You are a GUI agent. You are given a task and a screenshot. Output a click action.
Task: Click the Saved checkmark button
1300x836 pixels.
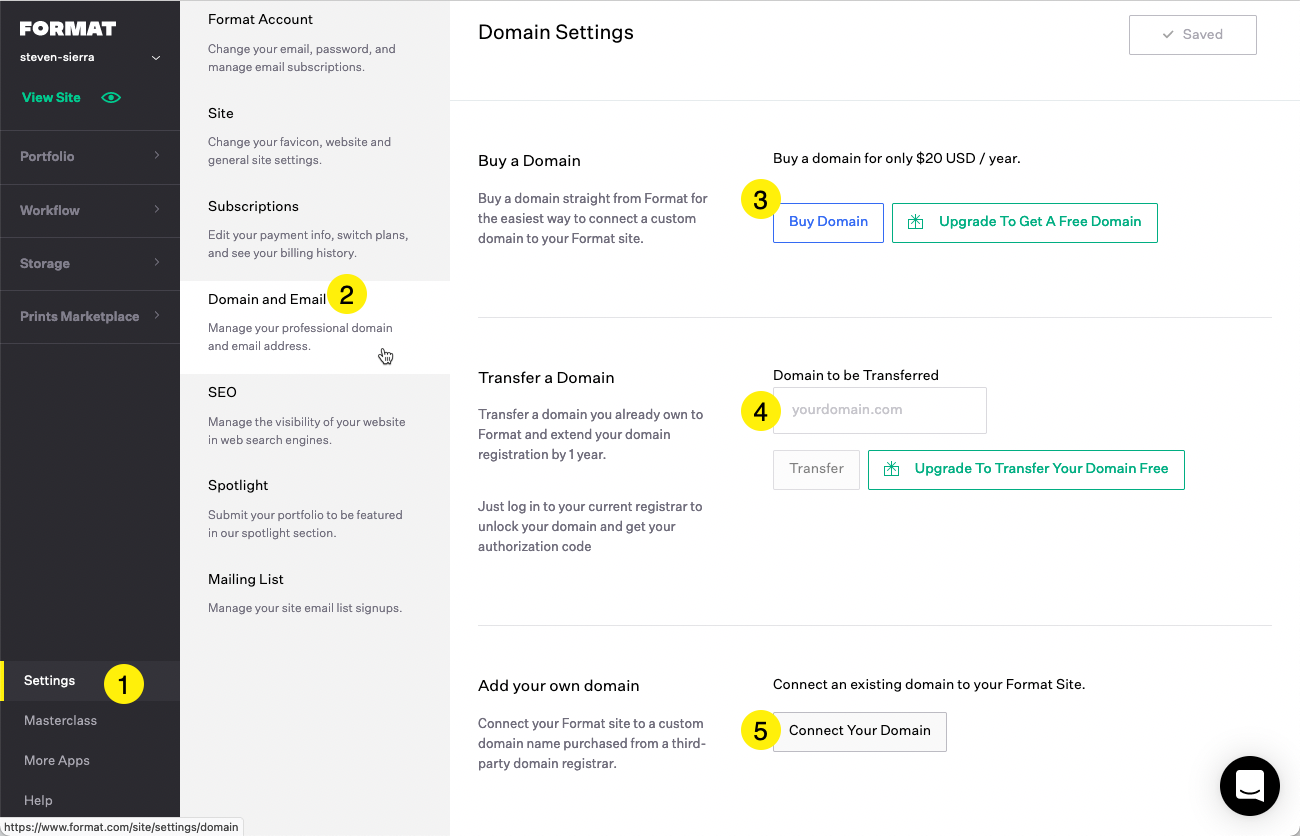click(1192, 34)
